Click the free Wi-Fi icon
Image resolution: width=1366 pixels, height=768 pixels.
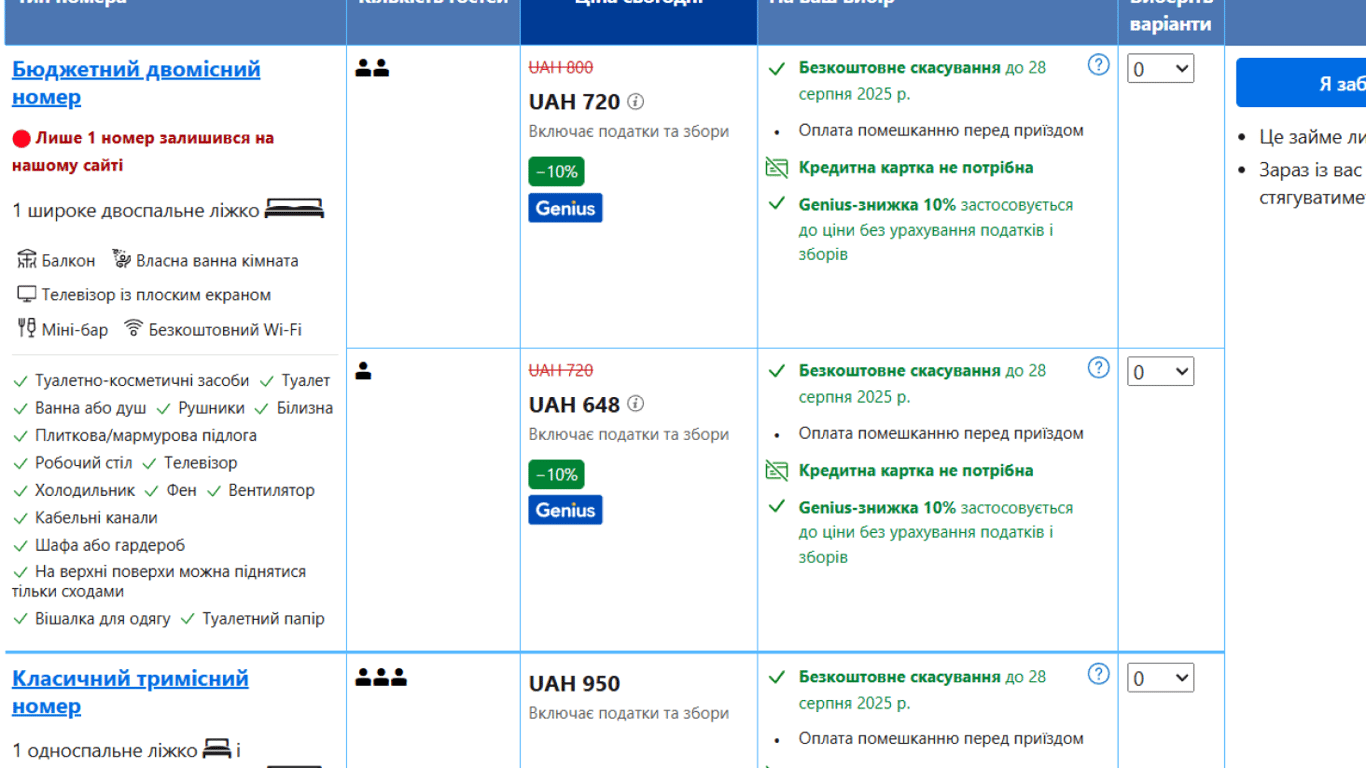click(x=133, y=328)
